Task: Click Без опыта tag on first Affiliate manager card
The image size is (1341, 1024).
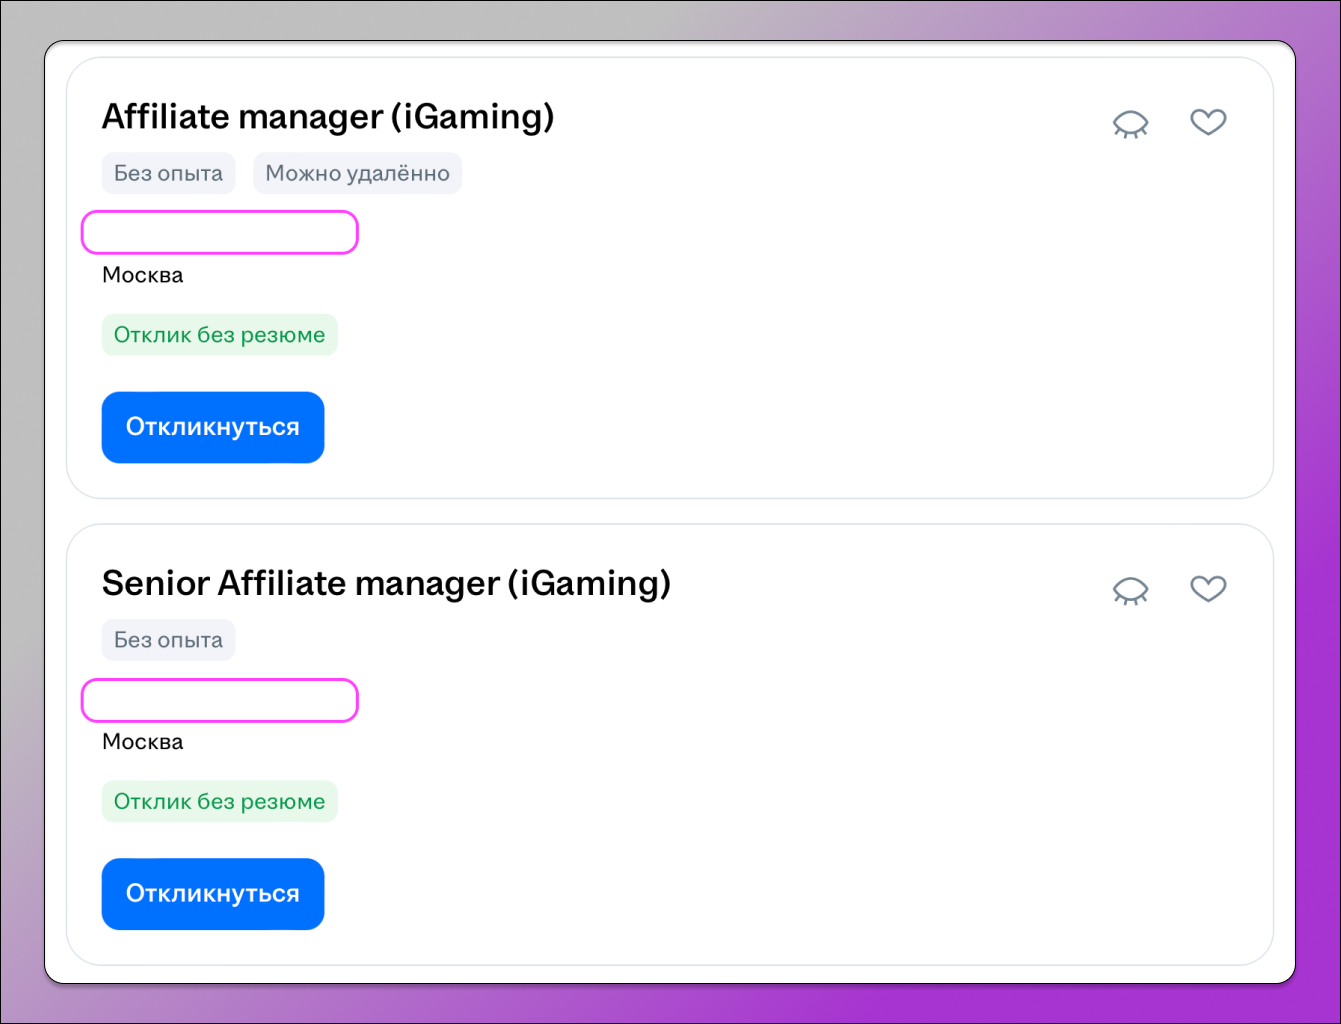Action: point(168,174)
